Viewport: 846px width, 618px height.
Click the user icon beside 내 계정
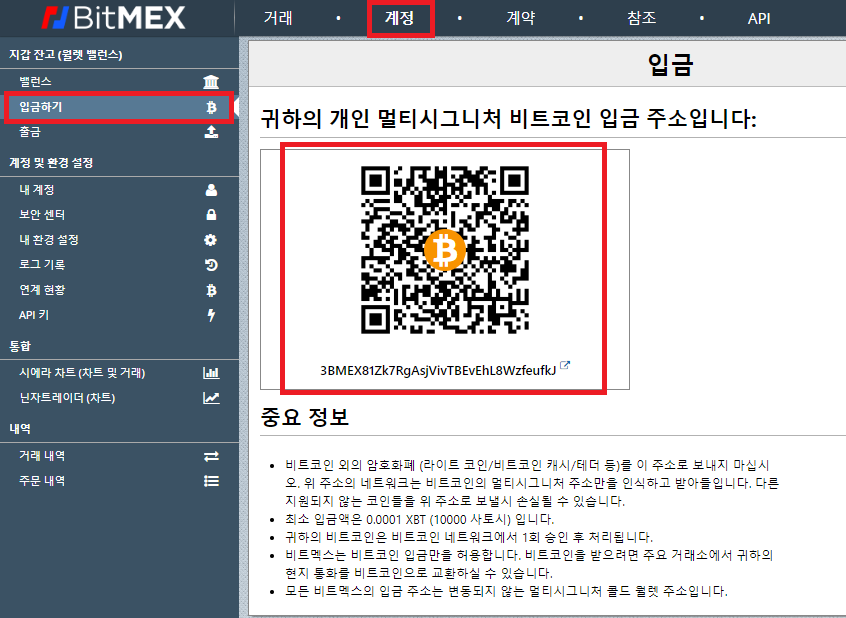(x=211, y=190)
